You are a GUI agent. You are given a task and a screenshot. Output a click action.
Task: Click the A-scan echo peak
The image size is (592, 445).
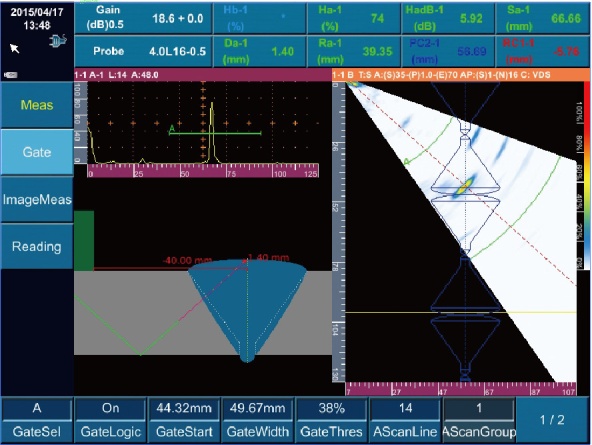coord(212,132)
